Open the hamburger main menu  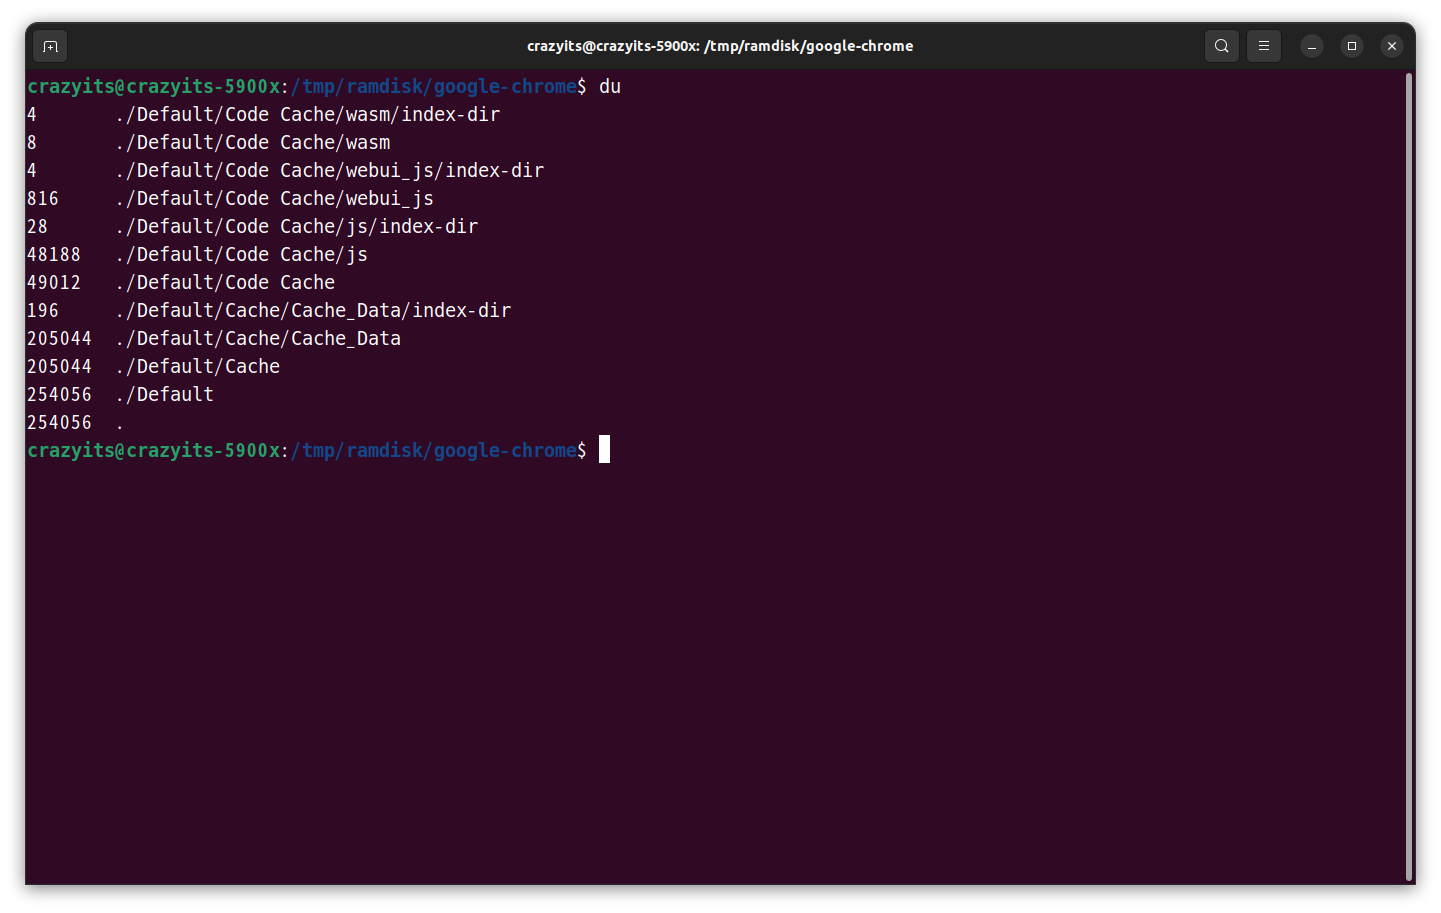pyautogui.click(x=1263, y=46)
